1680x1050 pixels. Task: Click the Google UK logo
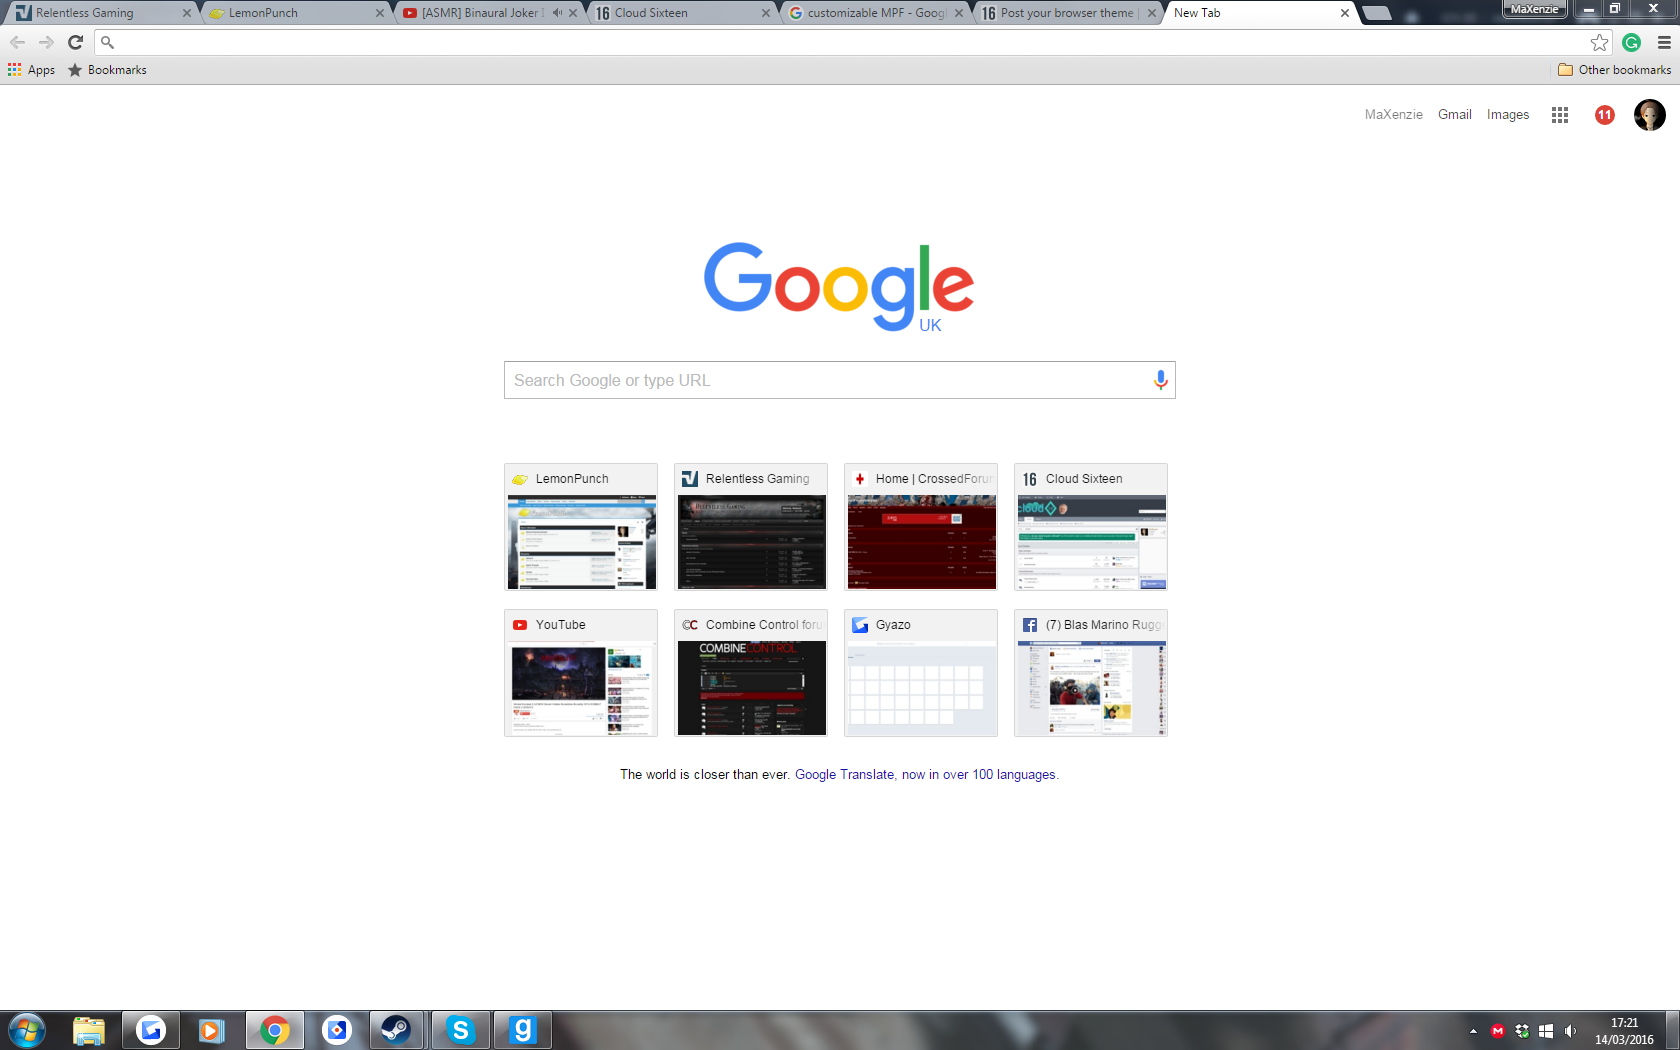[x=839, y=286]
